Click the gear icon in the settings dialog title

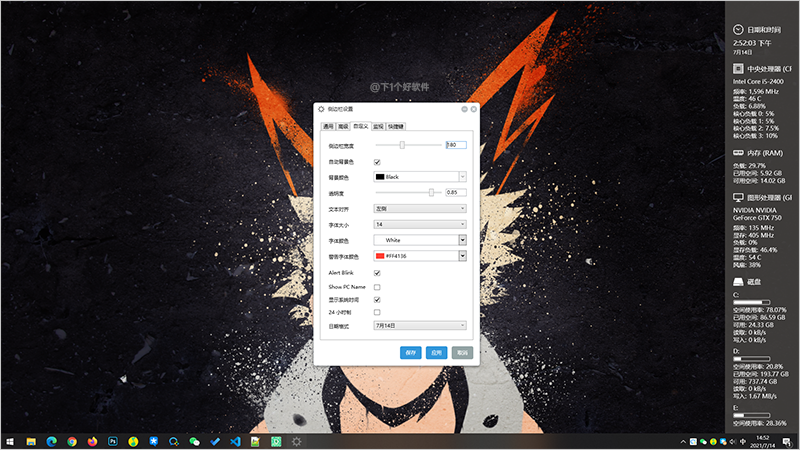point(321,109)
